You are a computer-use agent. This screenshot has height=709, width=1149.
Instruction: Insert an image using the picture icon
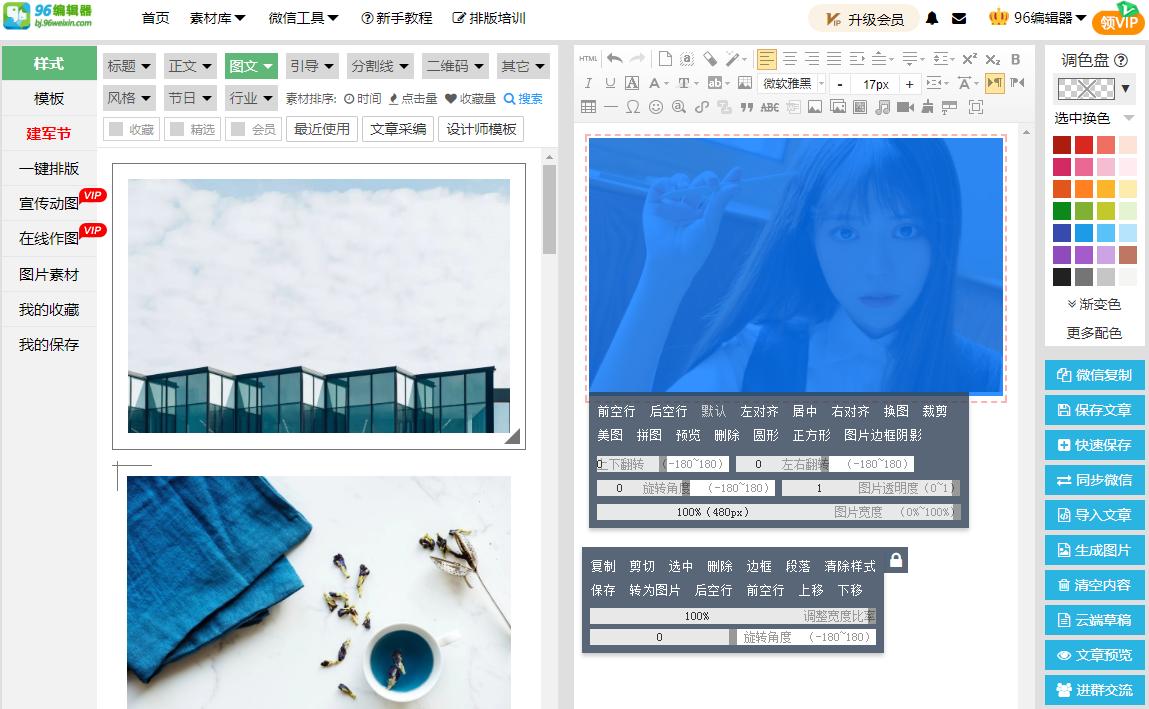tap(815, 107)
